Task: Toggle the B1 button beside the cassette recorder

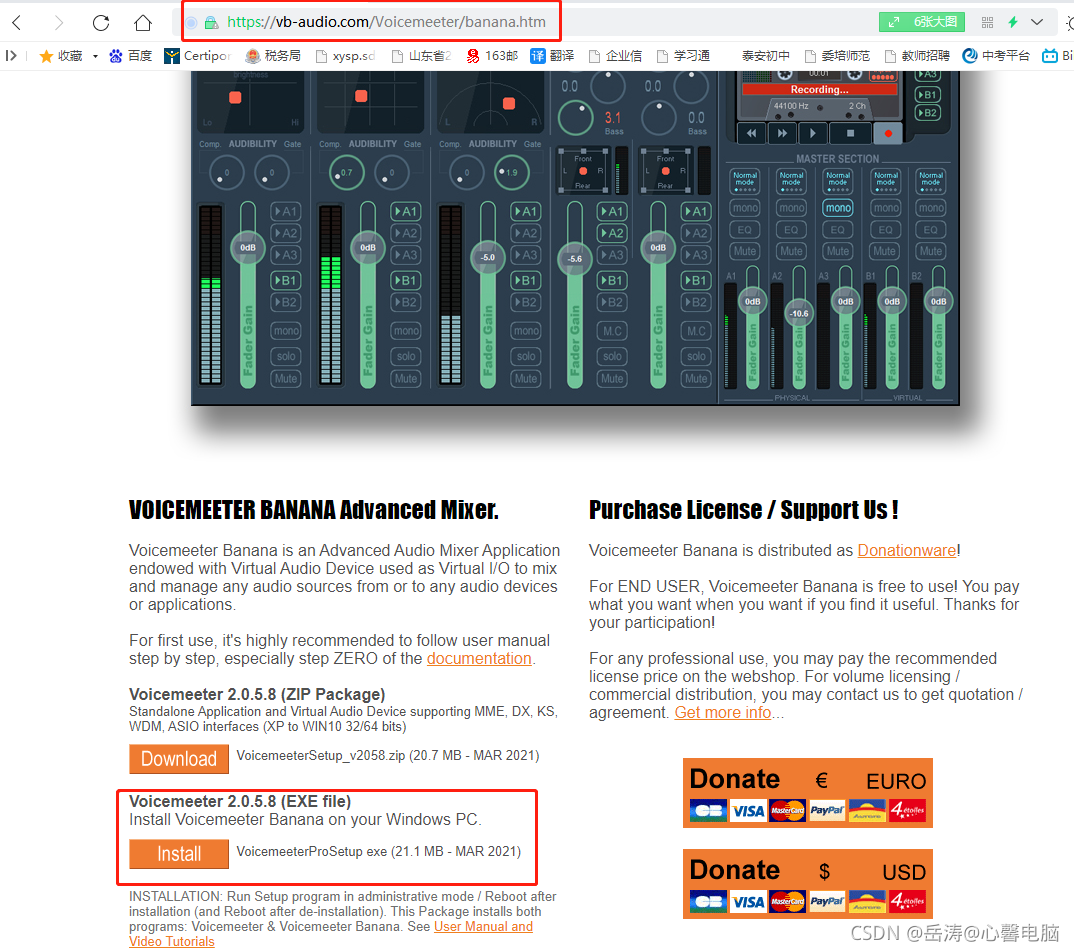Action: 927,94
